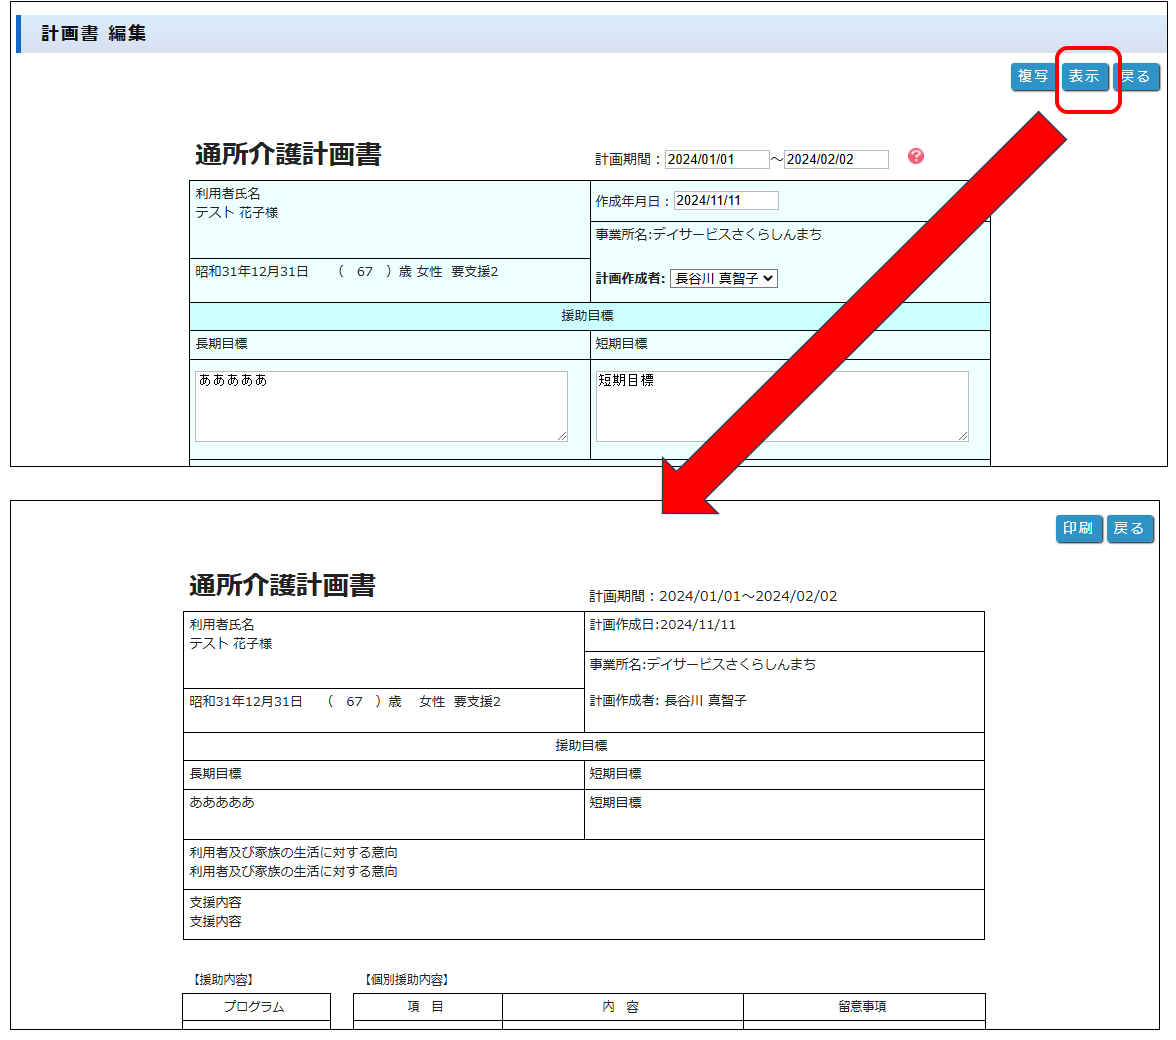Image resolution: width=1176 pixels, height=1040 pixels.
Task: Click the plan period end date 2024/02/02 field
Action: click(835, 159)
